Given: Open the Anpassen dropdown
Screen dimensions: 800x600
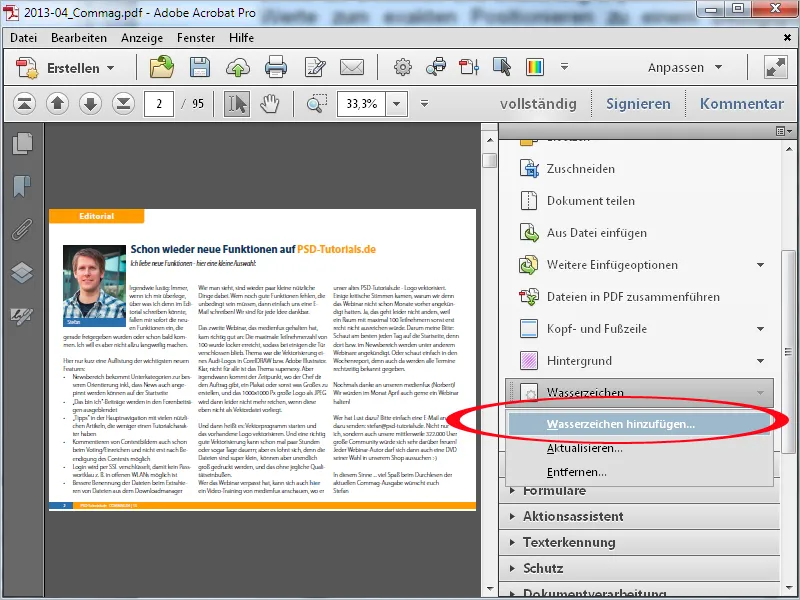Looking at the screenshot, I should coord(685,67).
